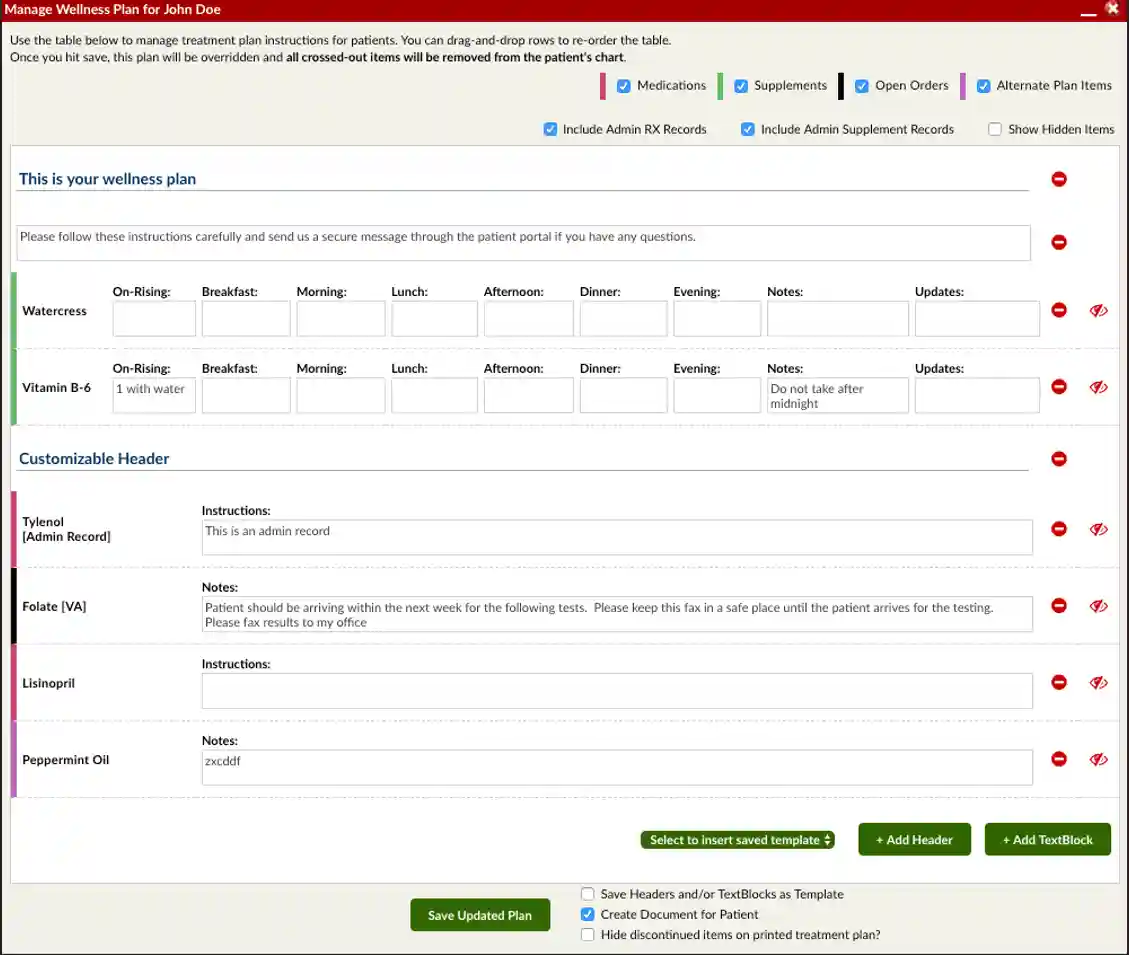Uncheck the Medications filter
The image size is (1129, 955).
pos(624,86)
